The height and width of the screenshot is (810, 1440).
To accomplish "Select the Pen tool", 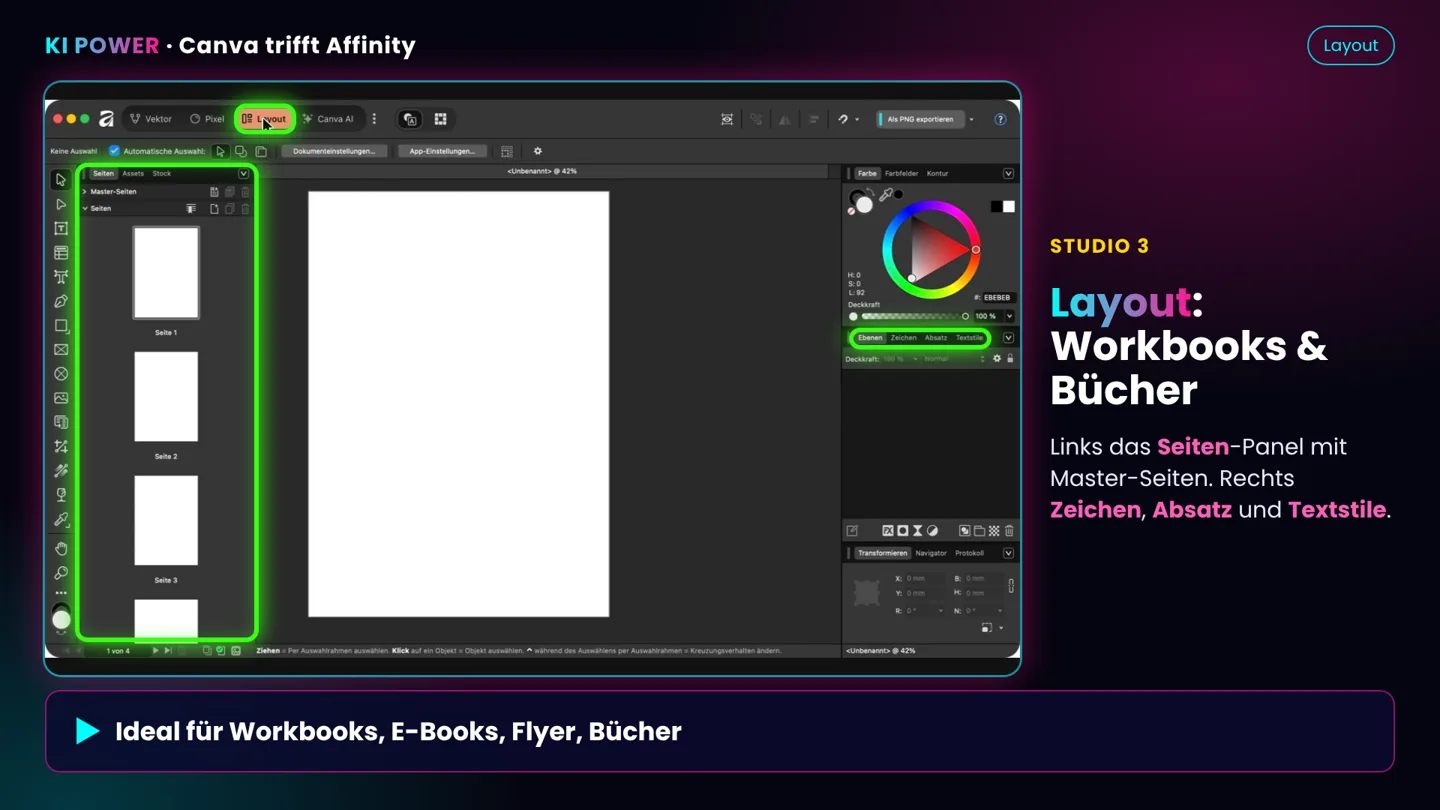I will point(61,301).
